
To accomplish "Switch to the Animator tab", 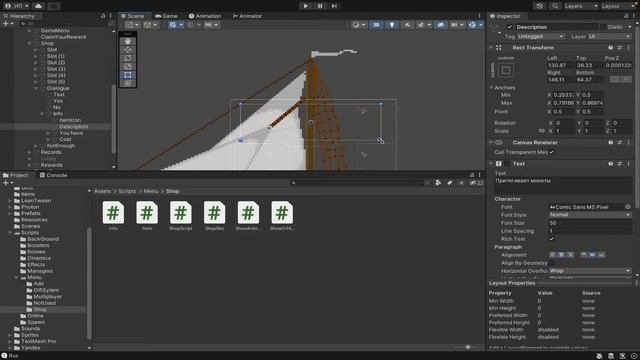I will [x=247, y=16].
